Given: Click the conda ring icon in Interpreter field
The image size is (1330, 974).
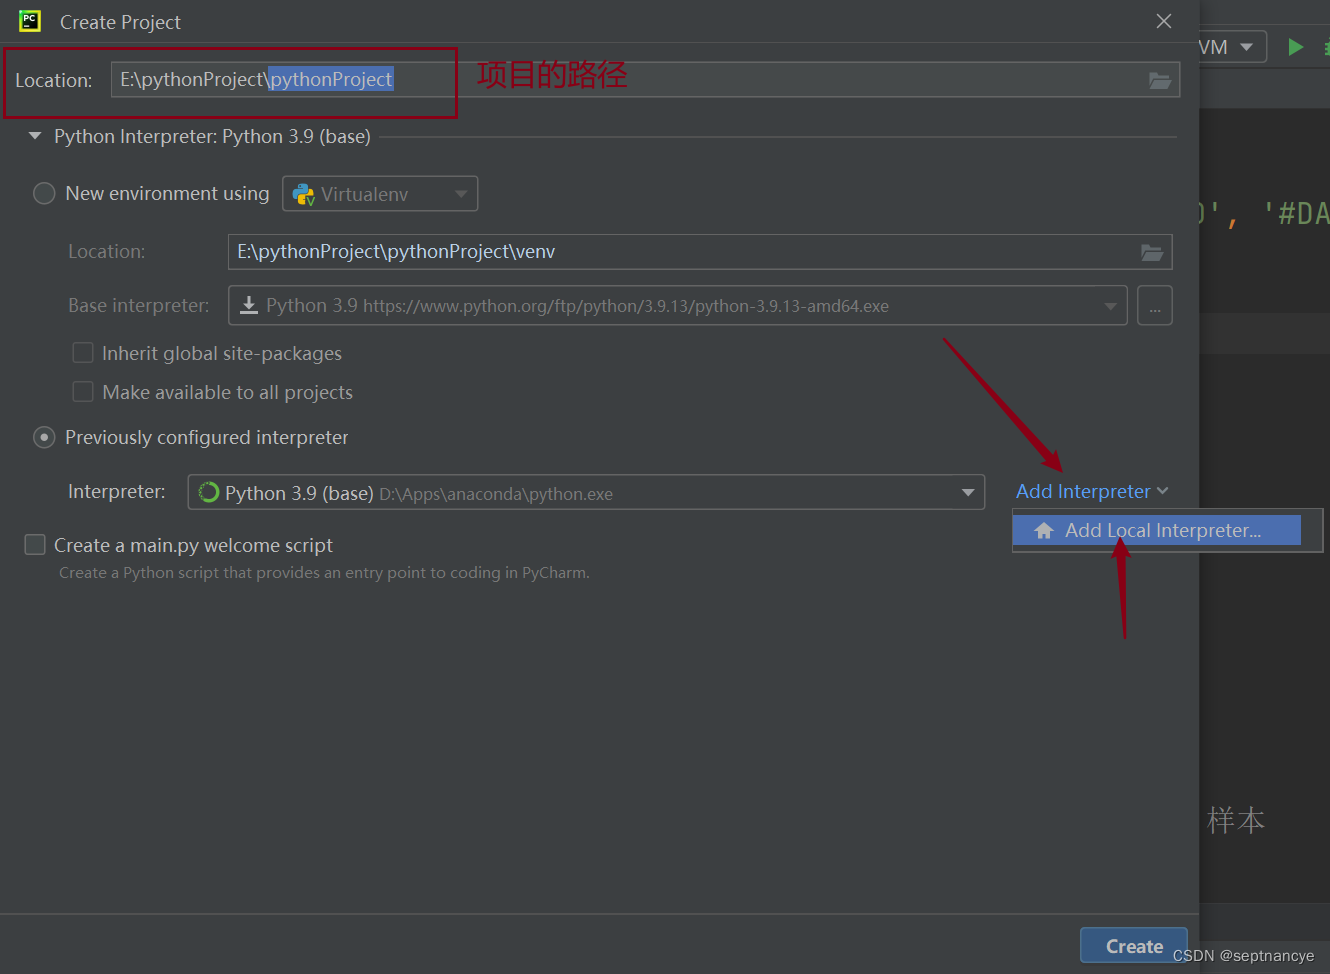Looking at the screenshot, I should [x=209, y=492].
